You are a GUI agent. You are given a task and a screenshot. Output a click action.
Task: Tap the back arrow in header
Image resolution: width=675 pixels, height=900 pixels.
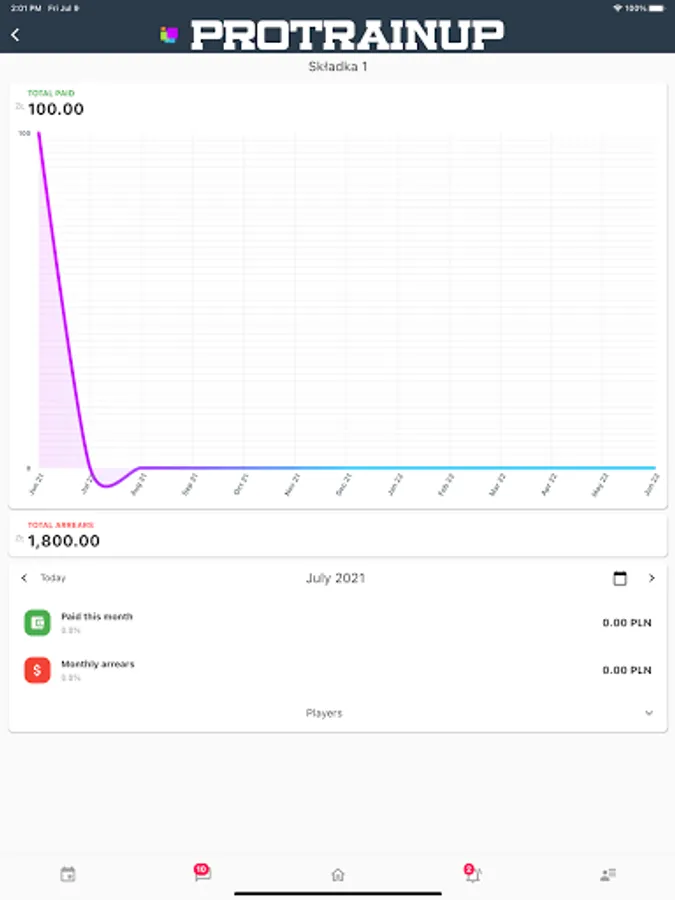tap(15, 35)
